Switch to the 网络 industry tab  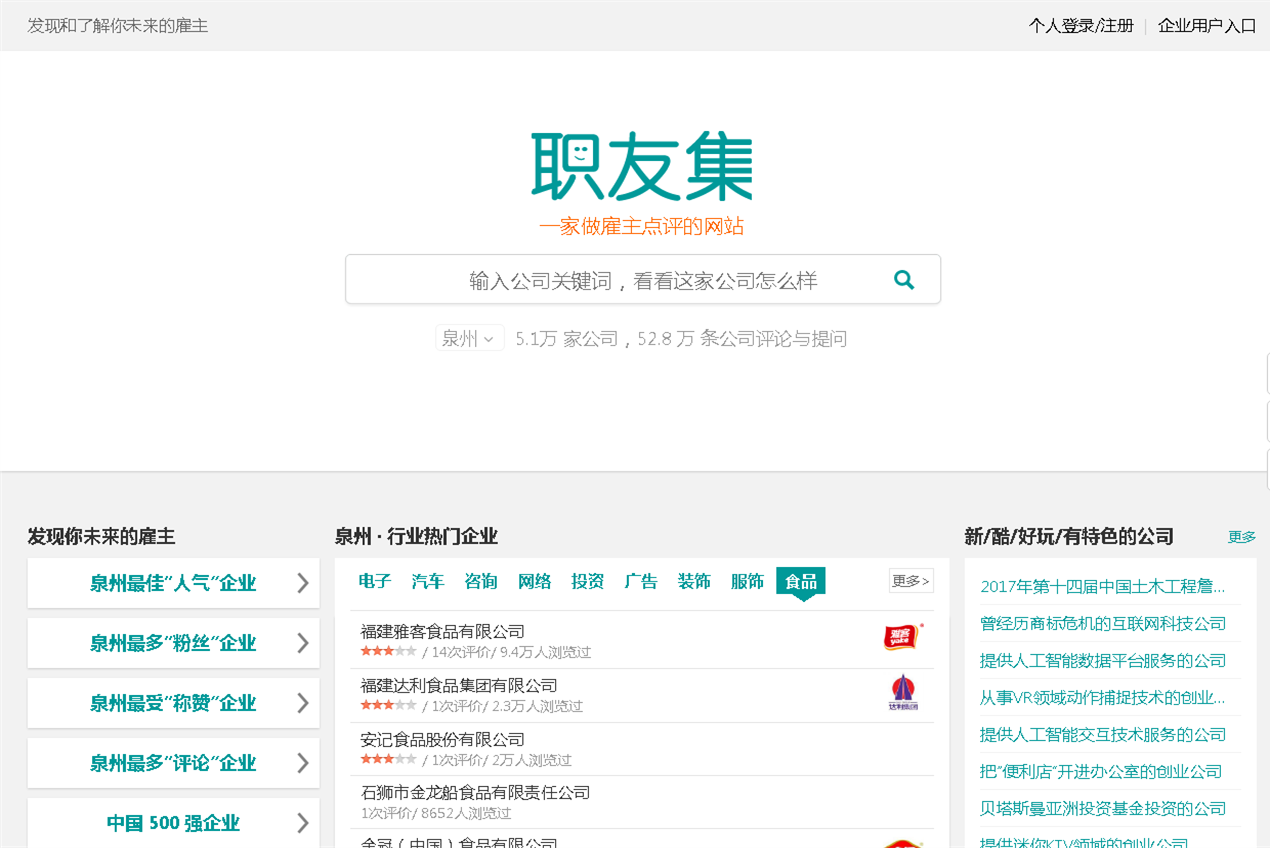pos(535,582)
